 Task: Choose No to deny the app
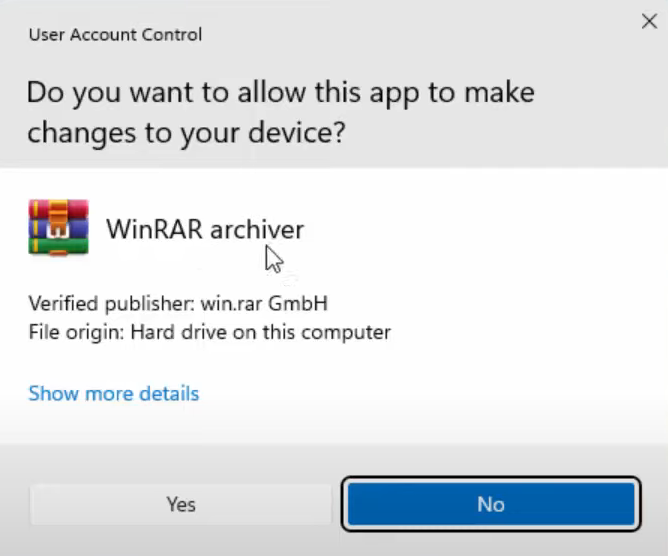pos(490,504)
